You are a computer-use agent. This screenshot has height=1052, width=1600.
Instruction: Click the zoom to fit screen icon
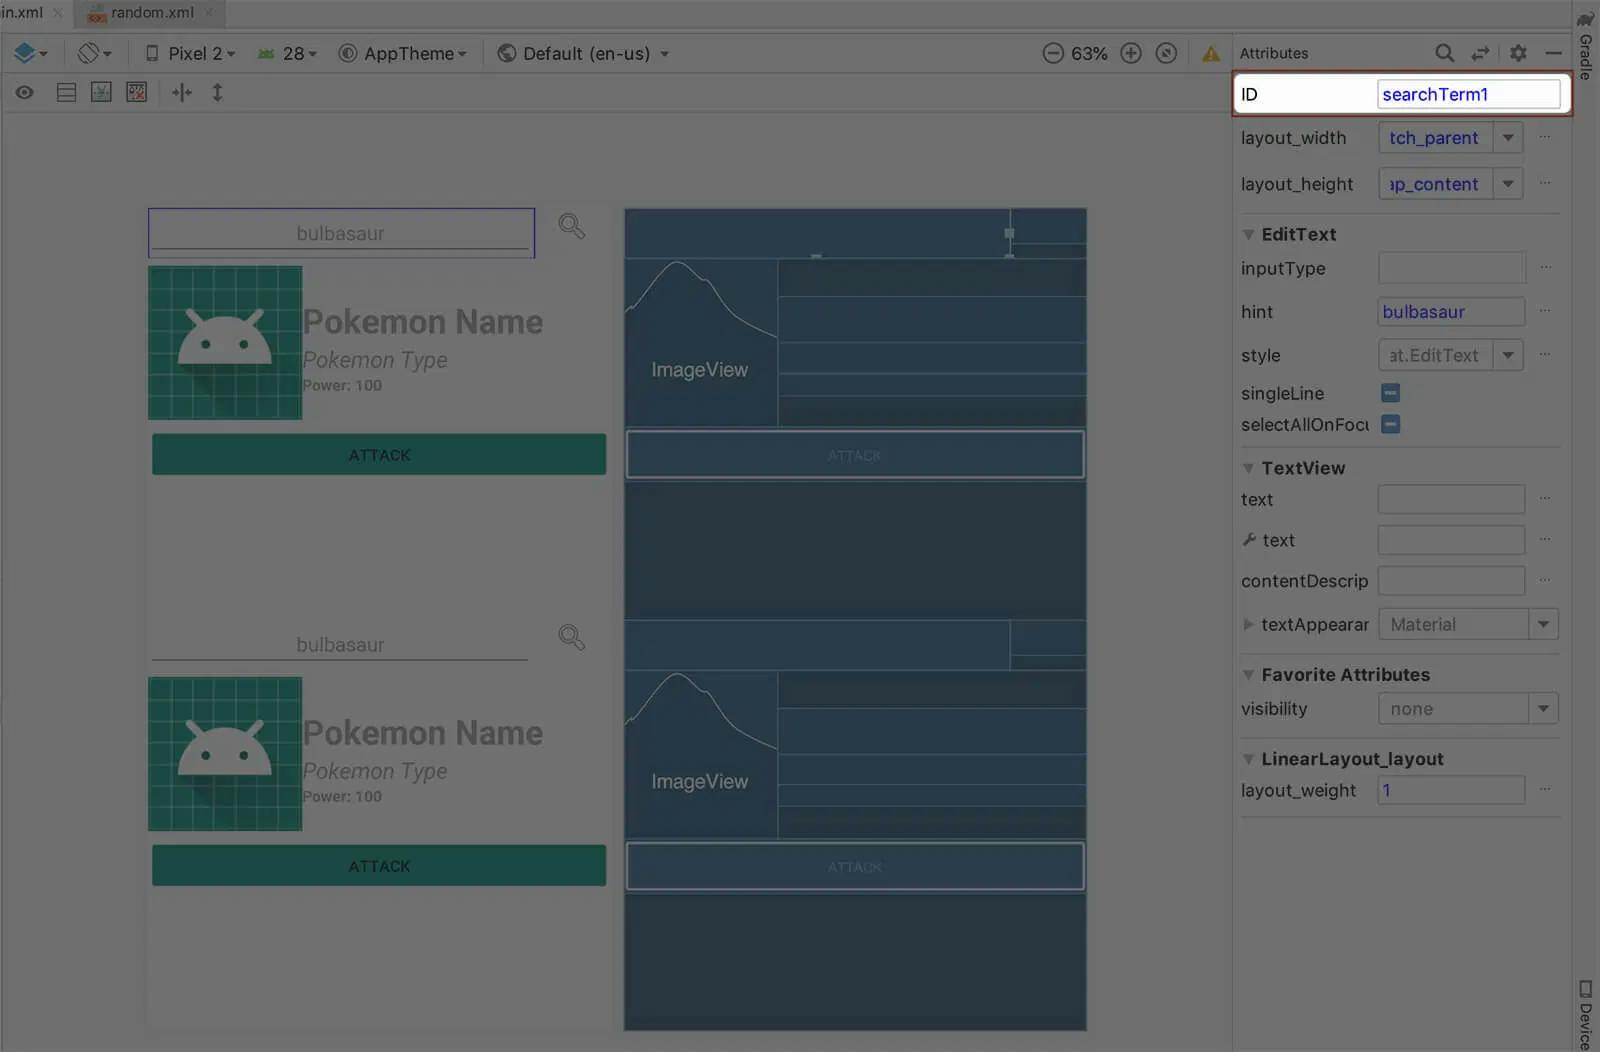[1166, 53]
